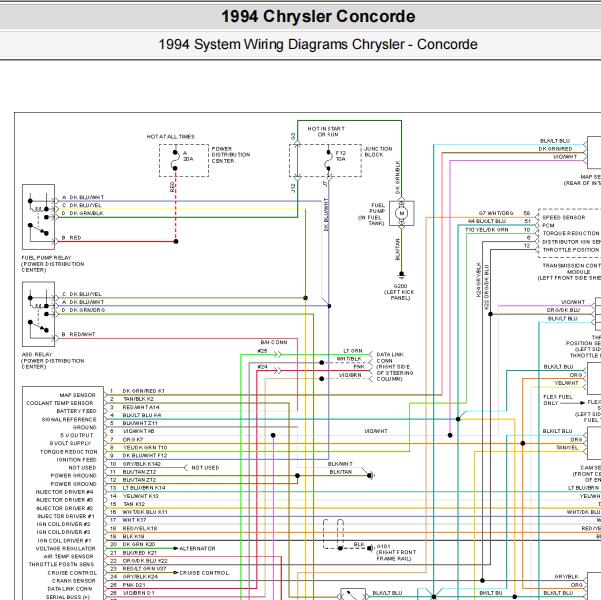Click the 'SIGNAL REFERENCE' pin label
The image size is (601, 600).
click(69, 419)
